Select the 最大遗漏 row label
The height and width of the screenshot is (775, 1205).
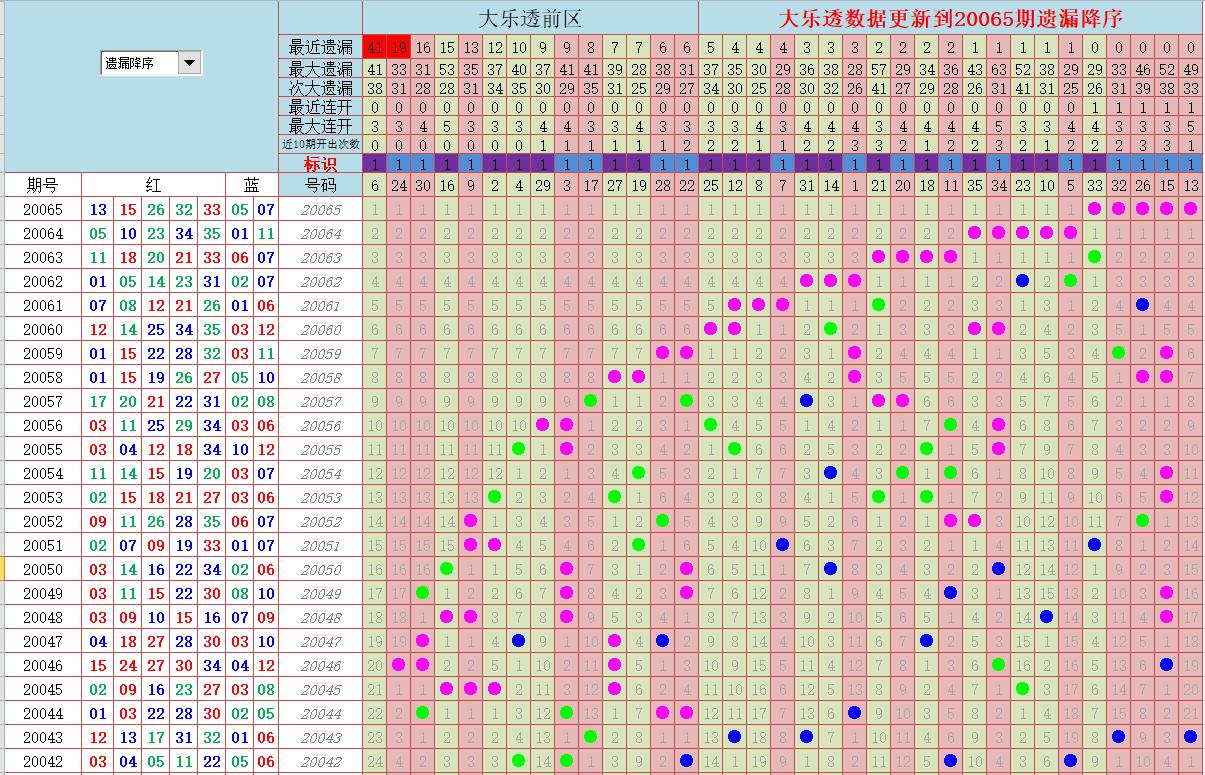(x=320, y=69)
